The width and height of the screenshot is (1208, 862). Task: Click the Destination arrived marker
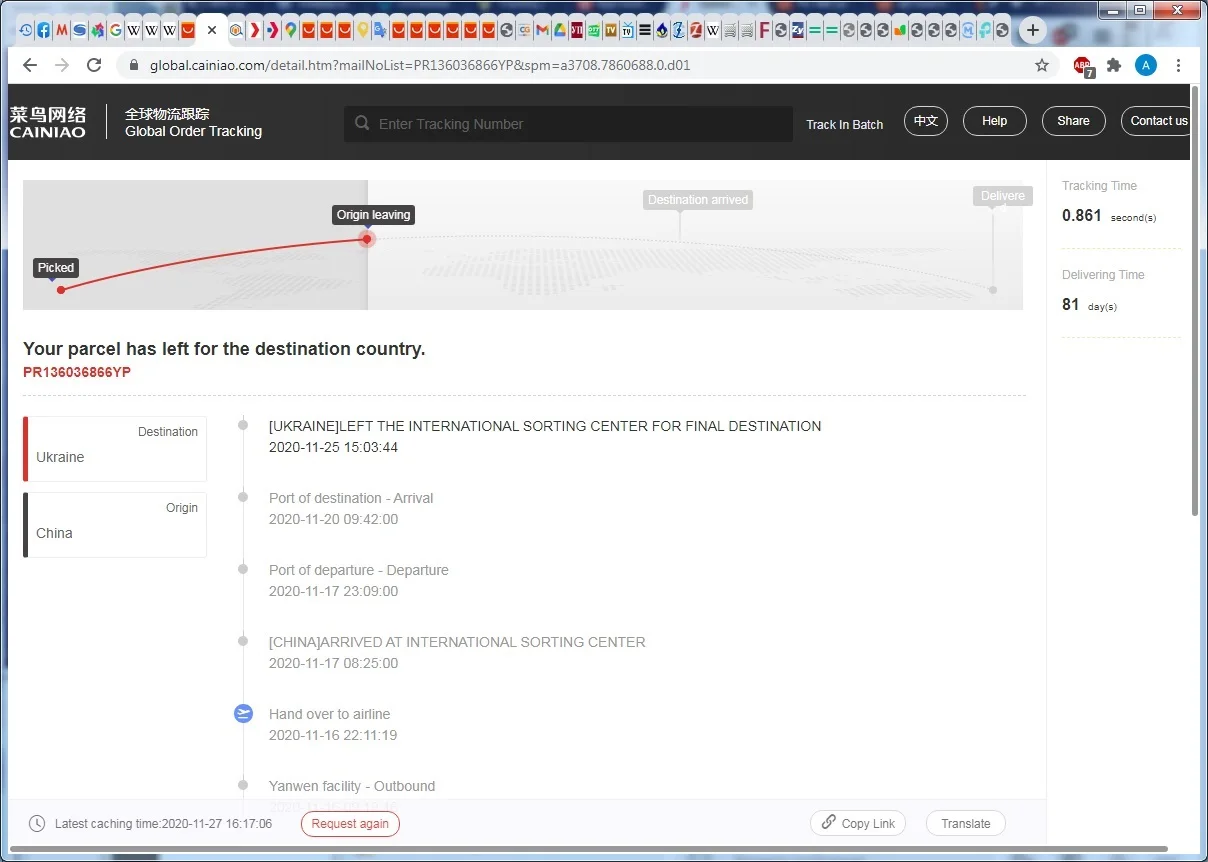point(698,200)
